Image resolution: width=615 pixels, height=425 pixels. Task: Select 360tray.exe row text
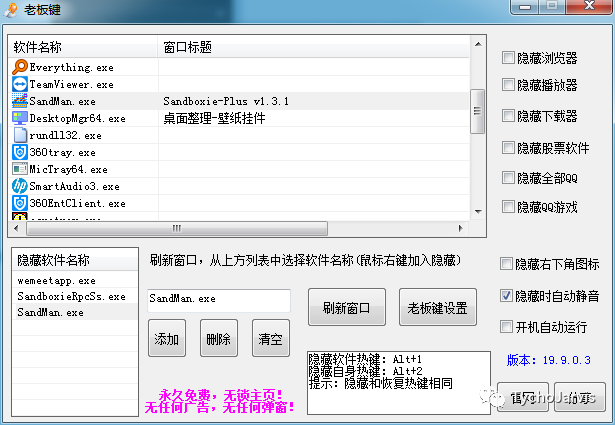tap(62, 152)
